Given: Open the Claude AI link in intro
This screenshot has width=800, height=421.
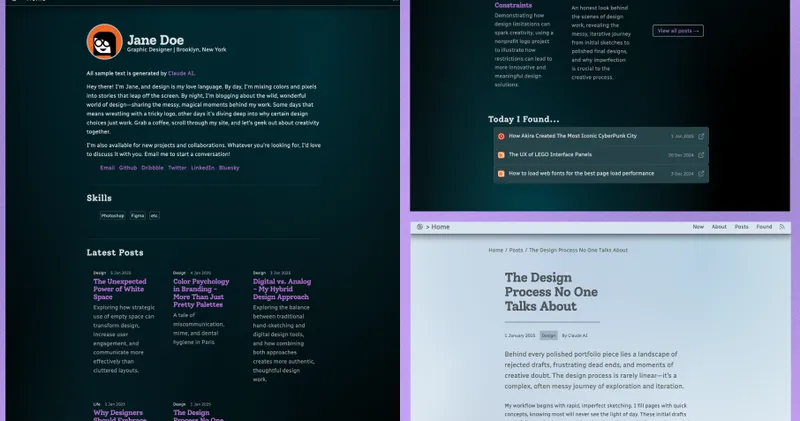Looking at the screenshot, I should pyautogui.click(x=179, y=74).
